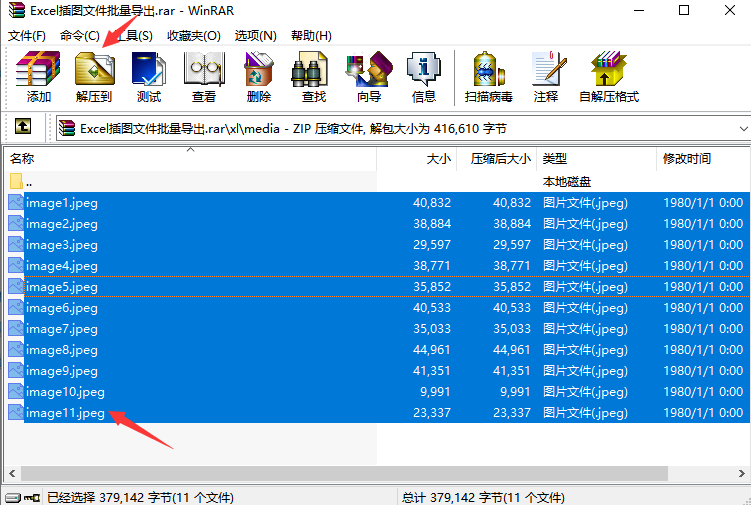Sort by Packed size (压缩后大小) header
The height and width of the screenshot is (505, 751).
coord(497,159)
